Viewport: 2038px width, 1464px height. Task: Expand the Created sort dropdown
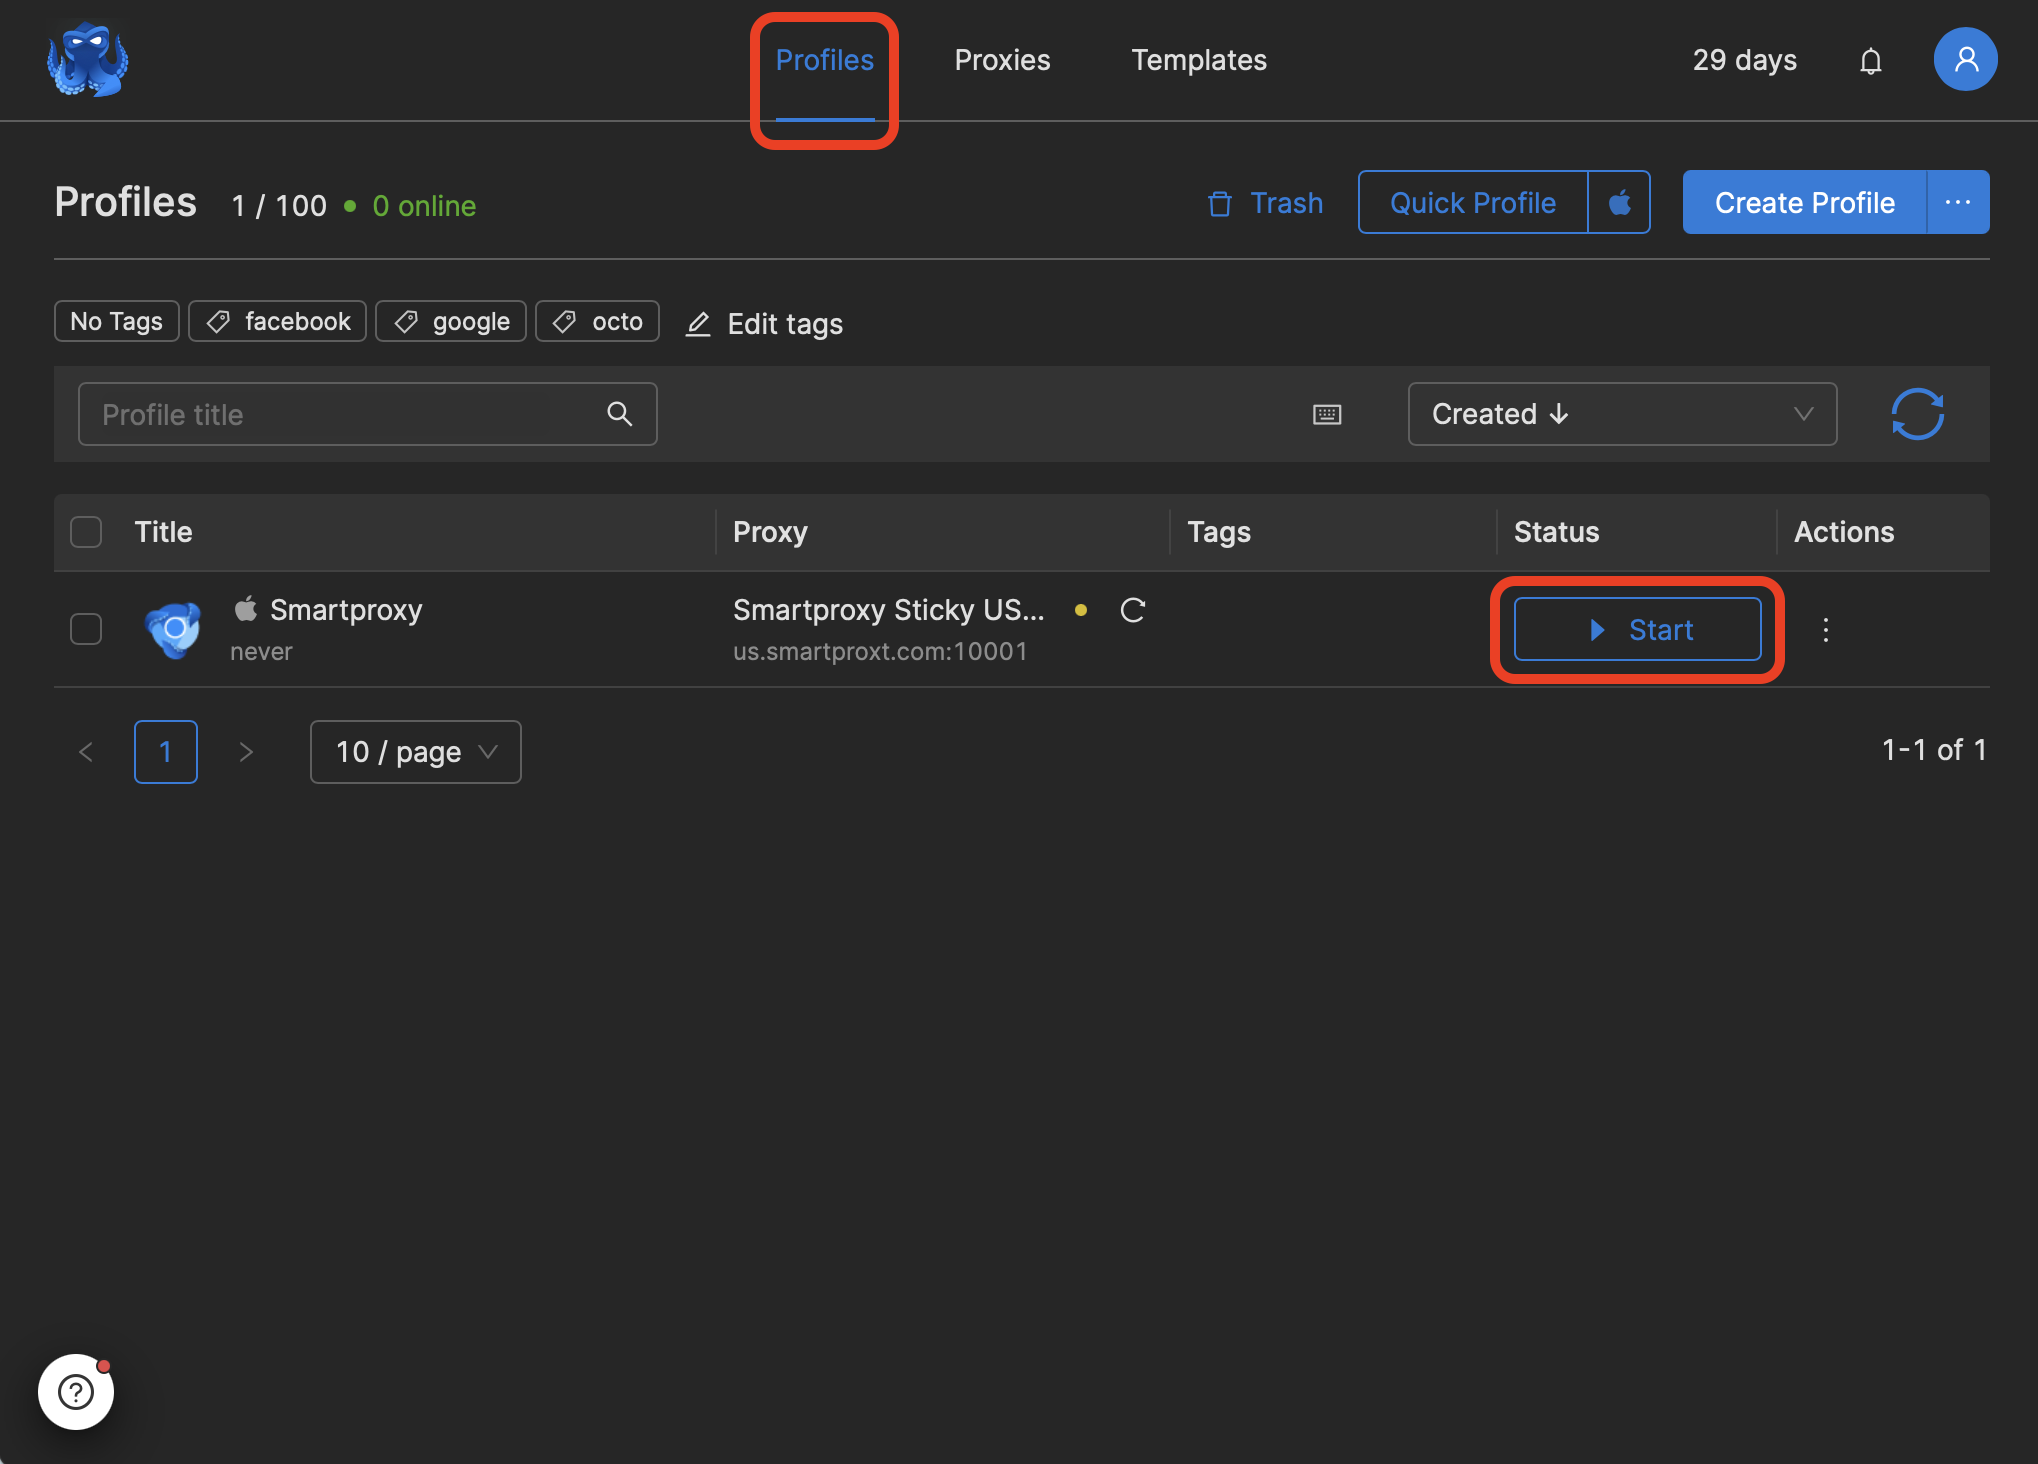(x=1622, y=414)
